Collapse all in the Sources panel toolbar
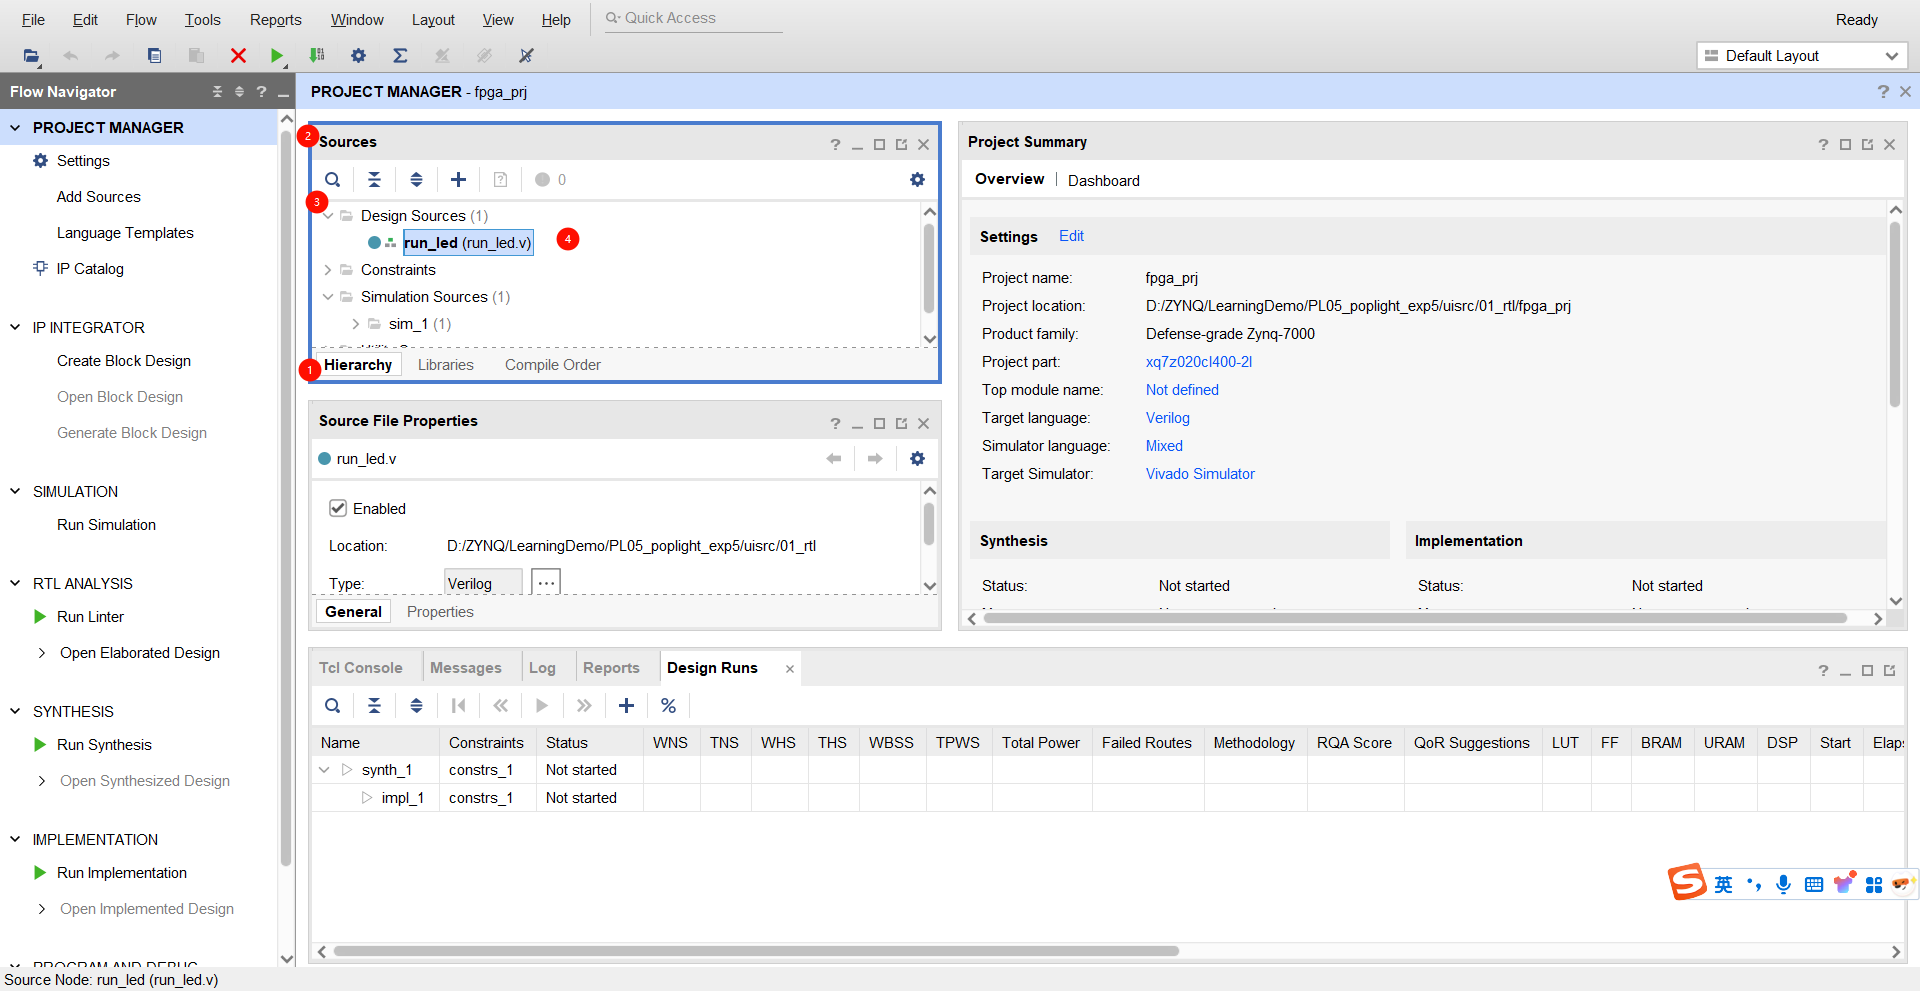 coord(374,180)
